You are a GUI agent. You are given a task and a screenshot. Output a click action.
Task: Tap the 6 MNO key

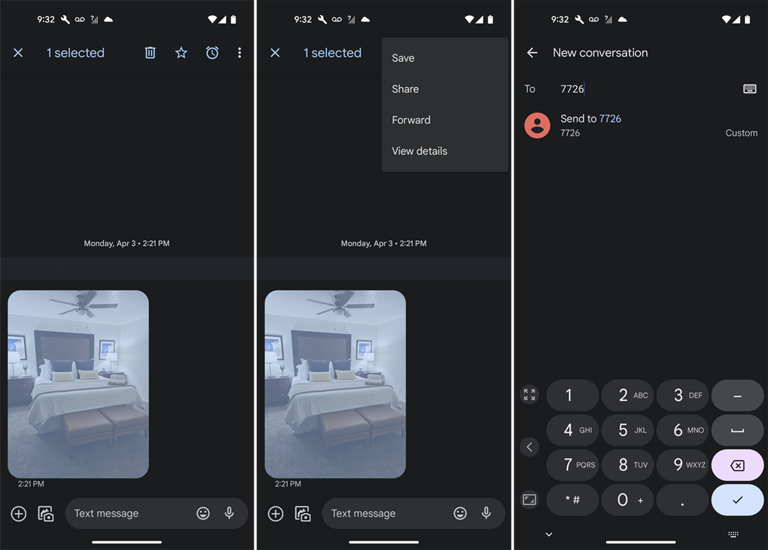682,430
